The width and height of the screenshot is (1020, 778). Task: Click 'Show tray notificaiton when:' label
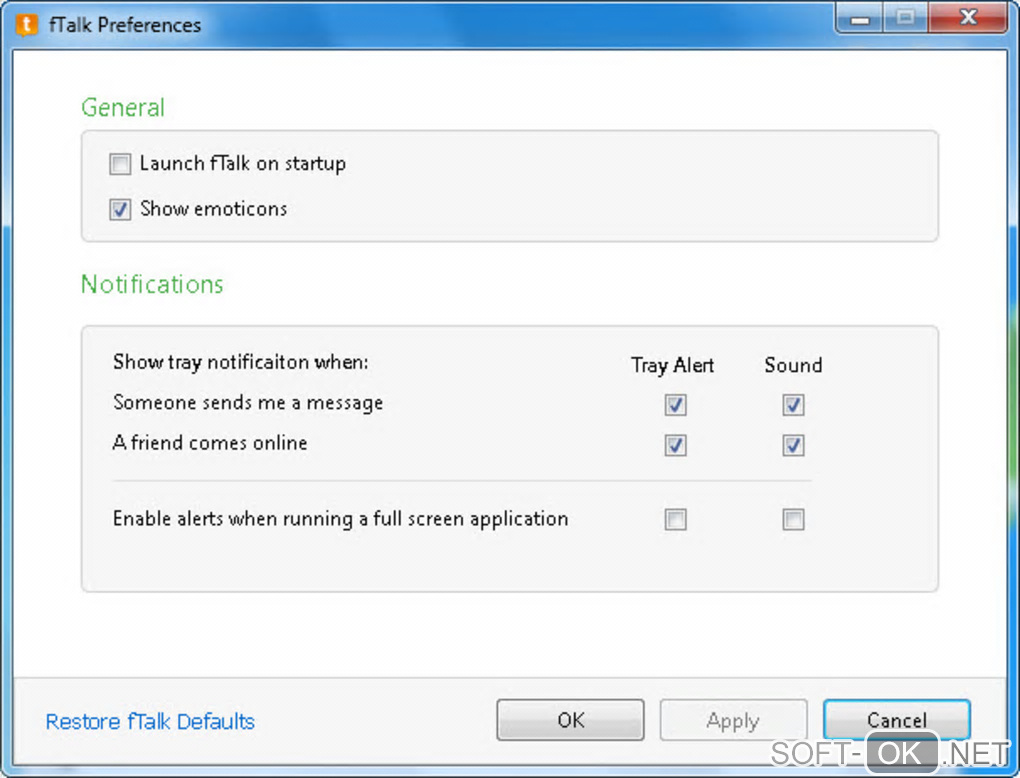click(x=241, y=362)
